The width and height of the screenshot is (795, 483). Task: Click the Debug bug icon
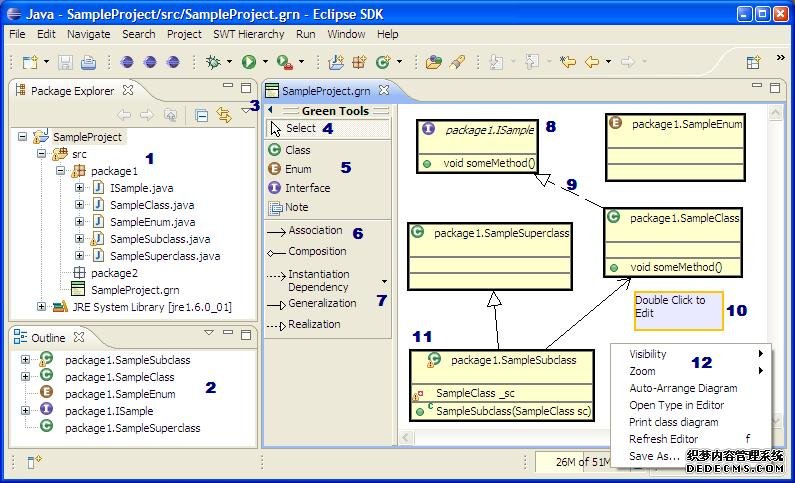point(213,62)
